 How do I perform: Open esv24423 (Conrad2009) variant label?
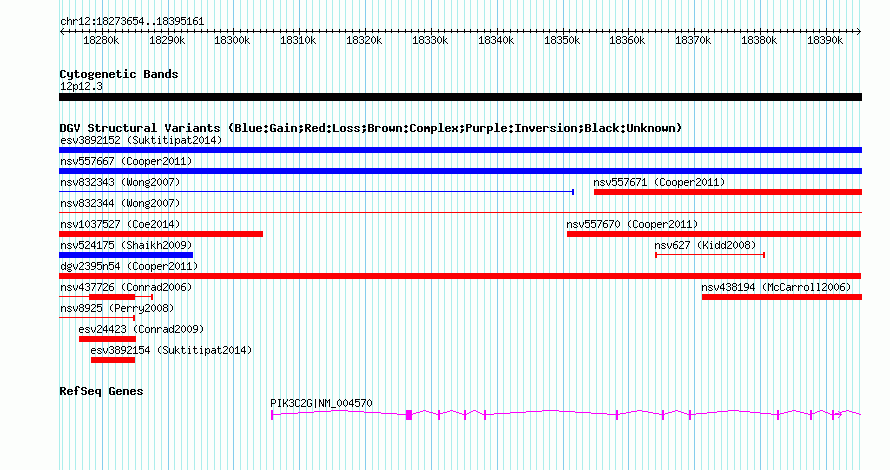(141, 329)
